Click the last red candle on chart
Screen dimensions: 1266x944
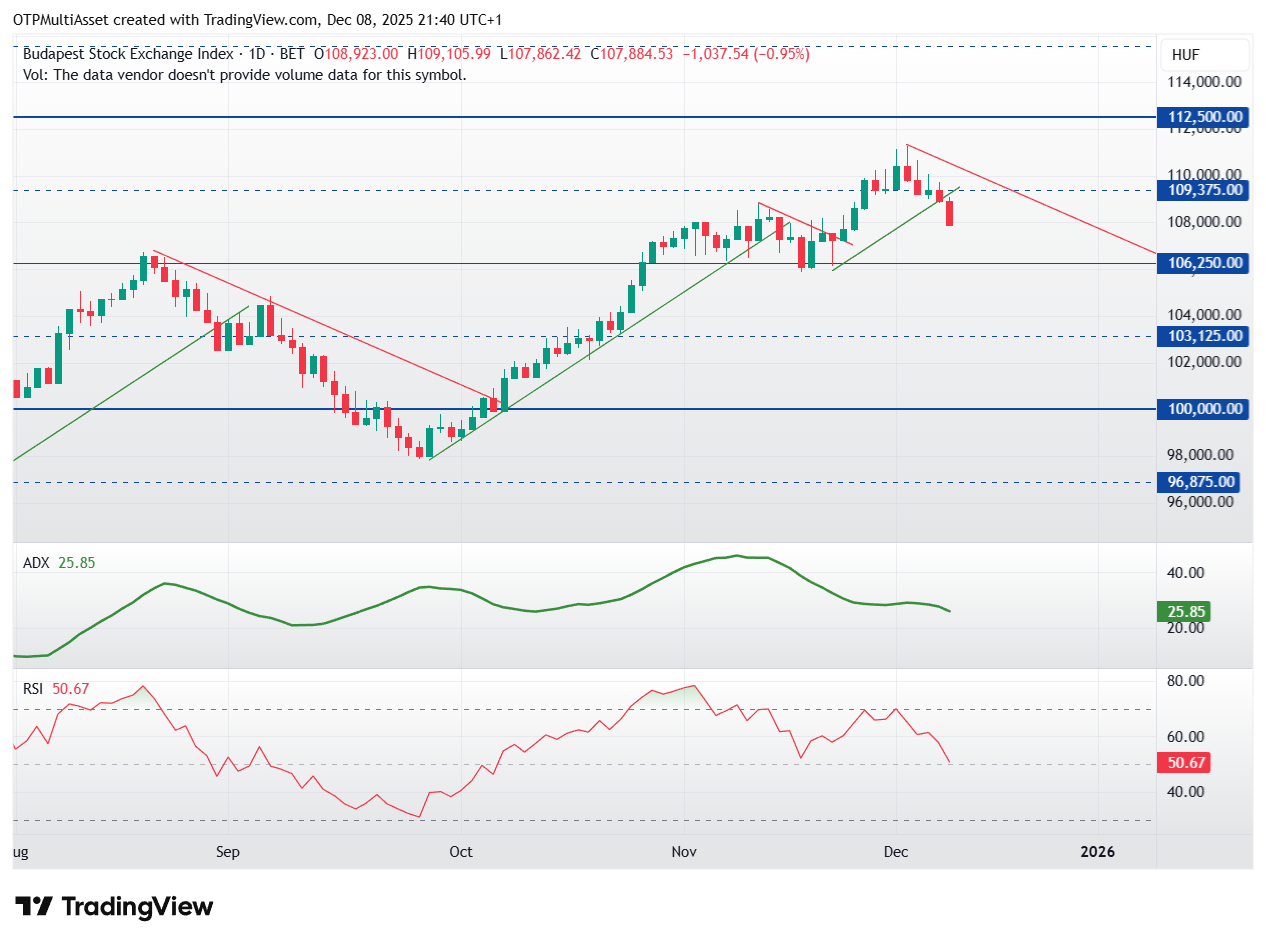pyautogui.click(x=949, y=212)
